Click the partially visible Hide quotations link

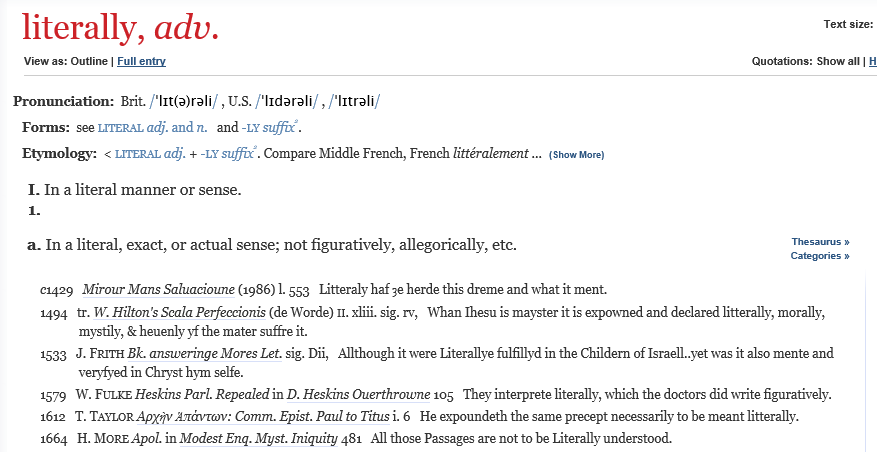coord(873,62)
